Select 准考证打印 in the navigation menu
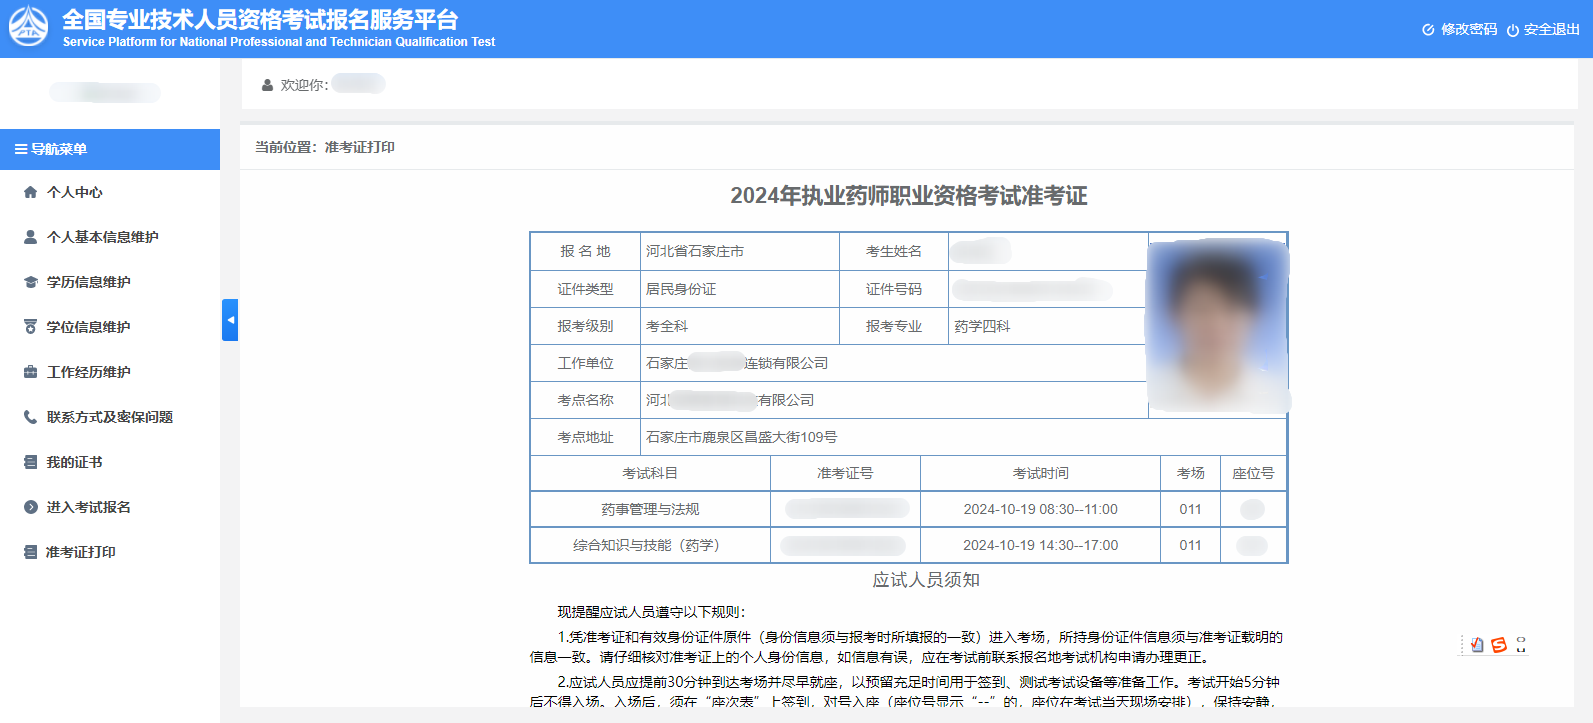 click(80, 552)
